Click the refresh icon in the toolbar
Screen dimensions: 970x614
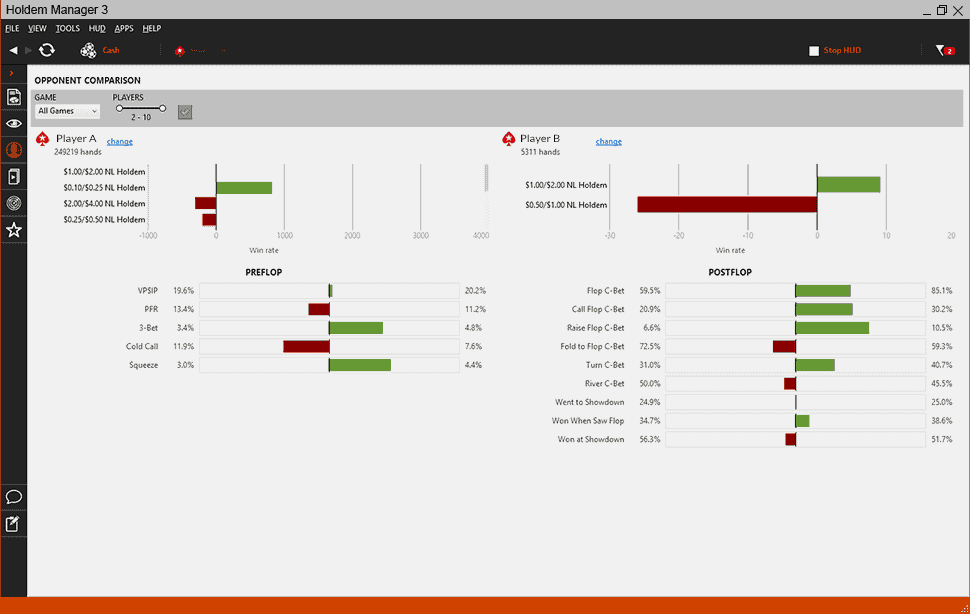click(46, 50)
